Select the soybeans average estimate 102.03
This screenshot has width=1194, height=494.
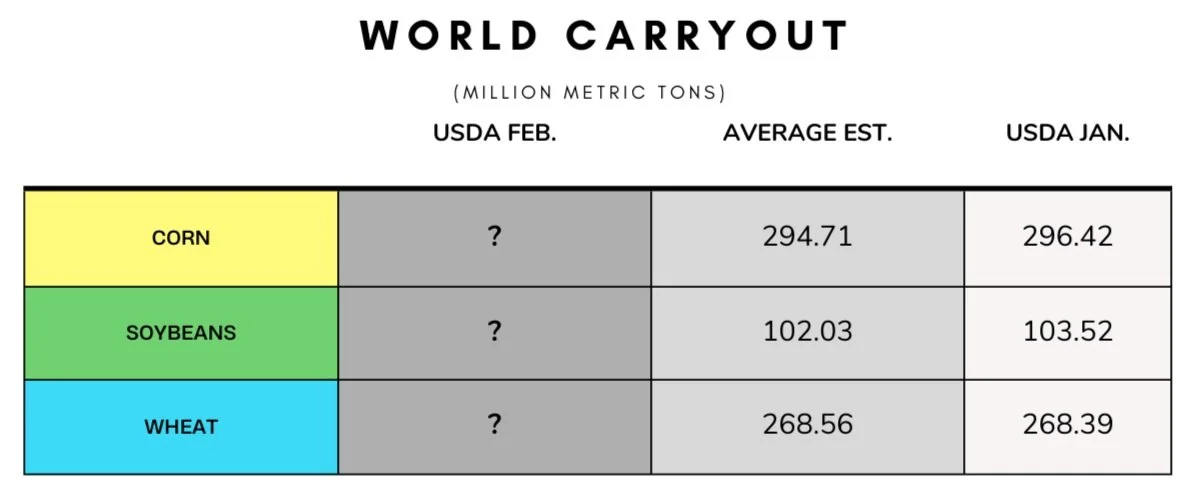808,331
